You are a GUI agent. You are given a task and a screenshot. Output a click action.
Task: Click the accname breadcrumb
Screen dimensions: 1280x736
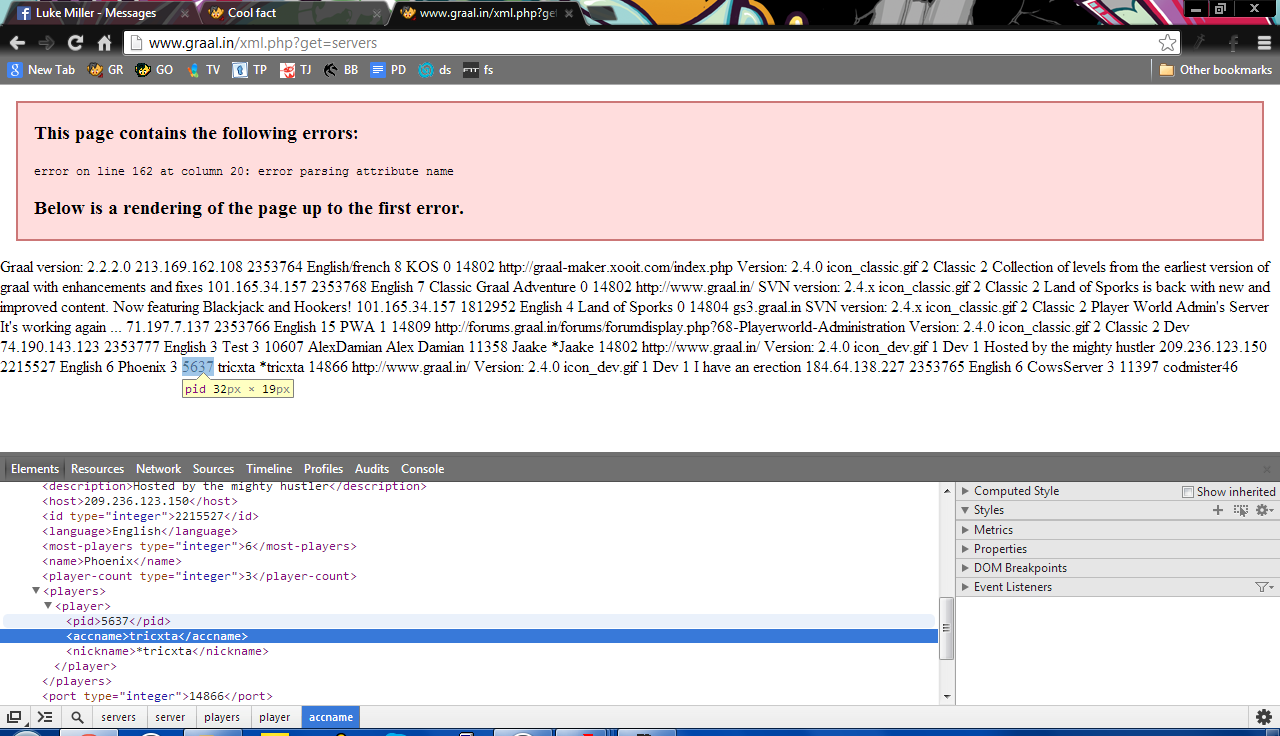click(331, 717)
